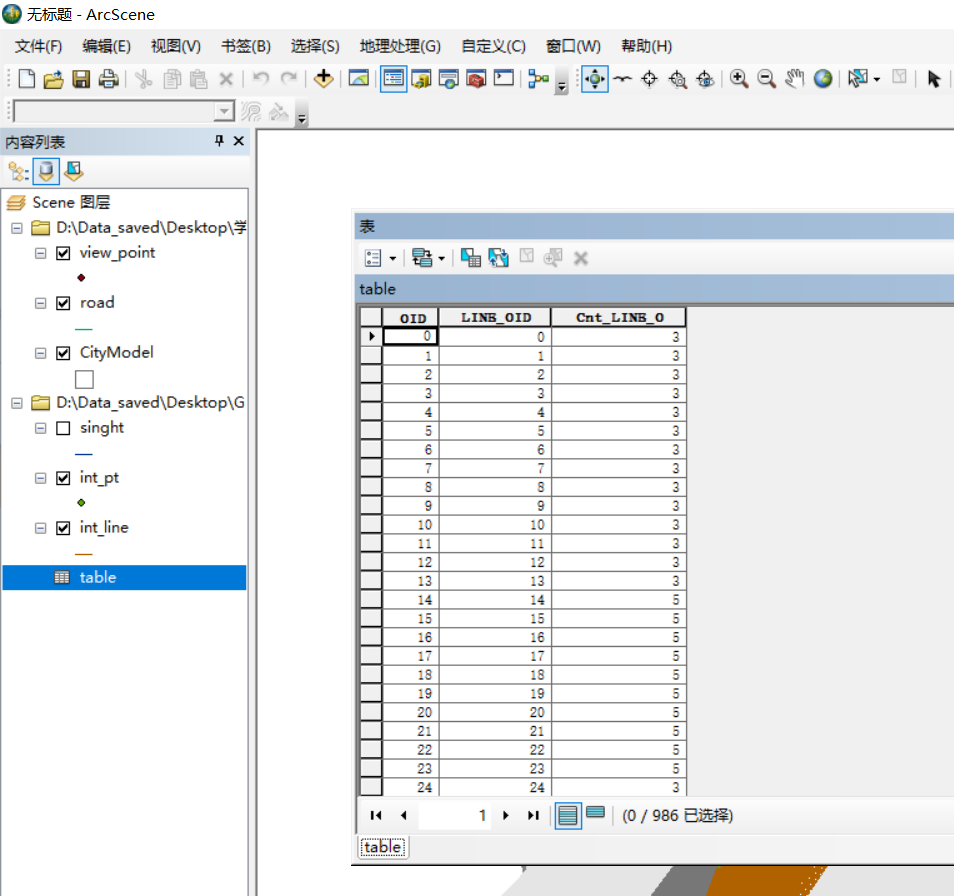954x896 pixels.
Task: Click the table tab at window bottom
Action: click(383, 847)
